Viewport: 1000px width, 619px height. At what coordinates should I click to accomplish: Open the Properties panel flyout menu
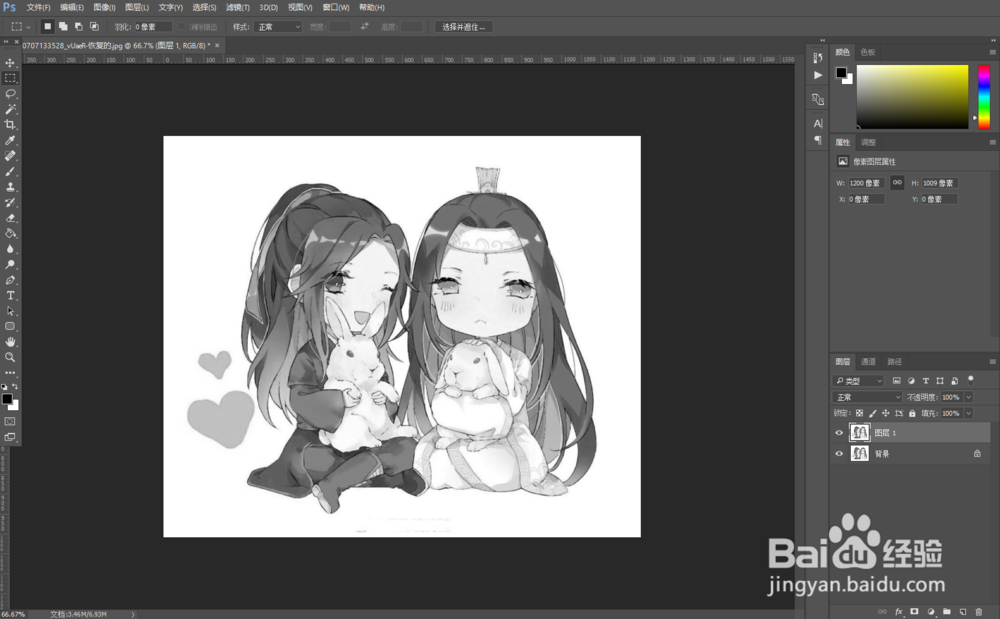click(x=992, y=142)
